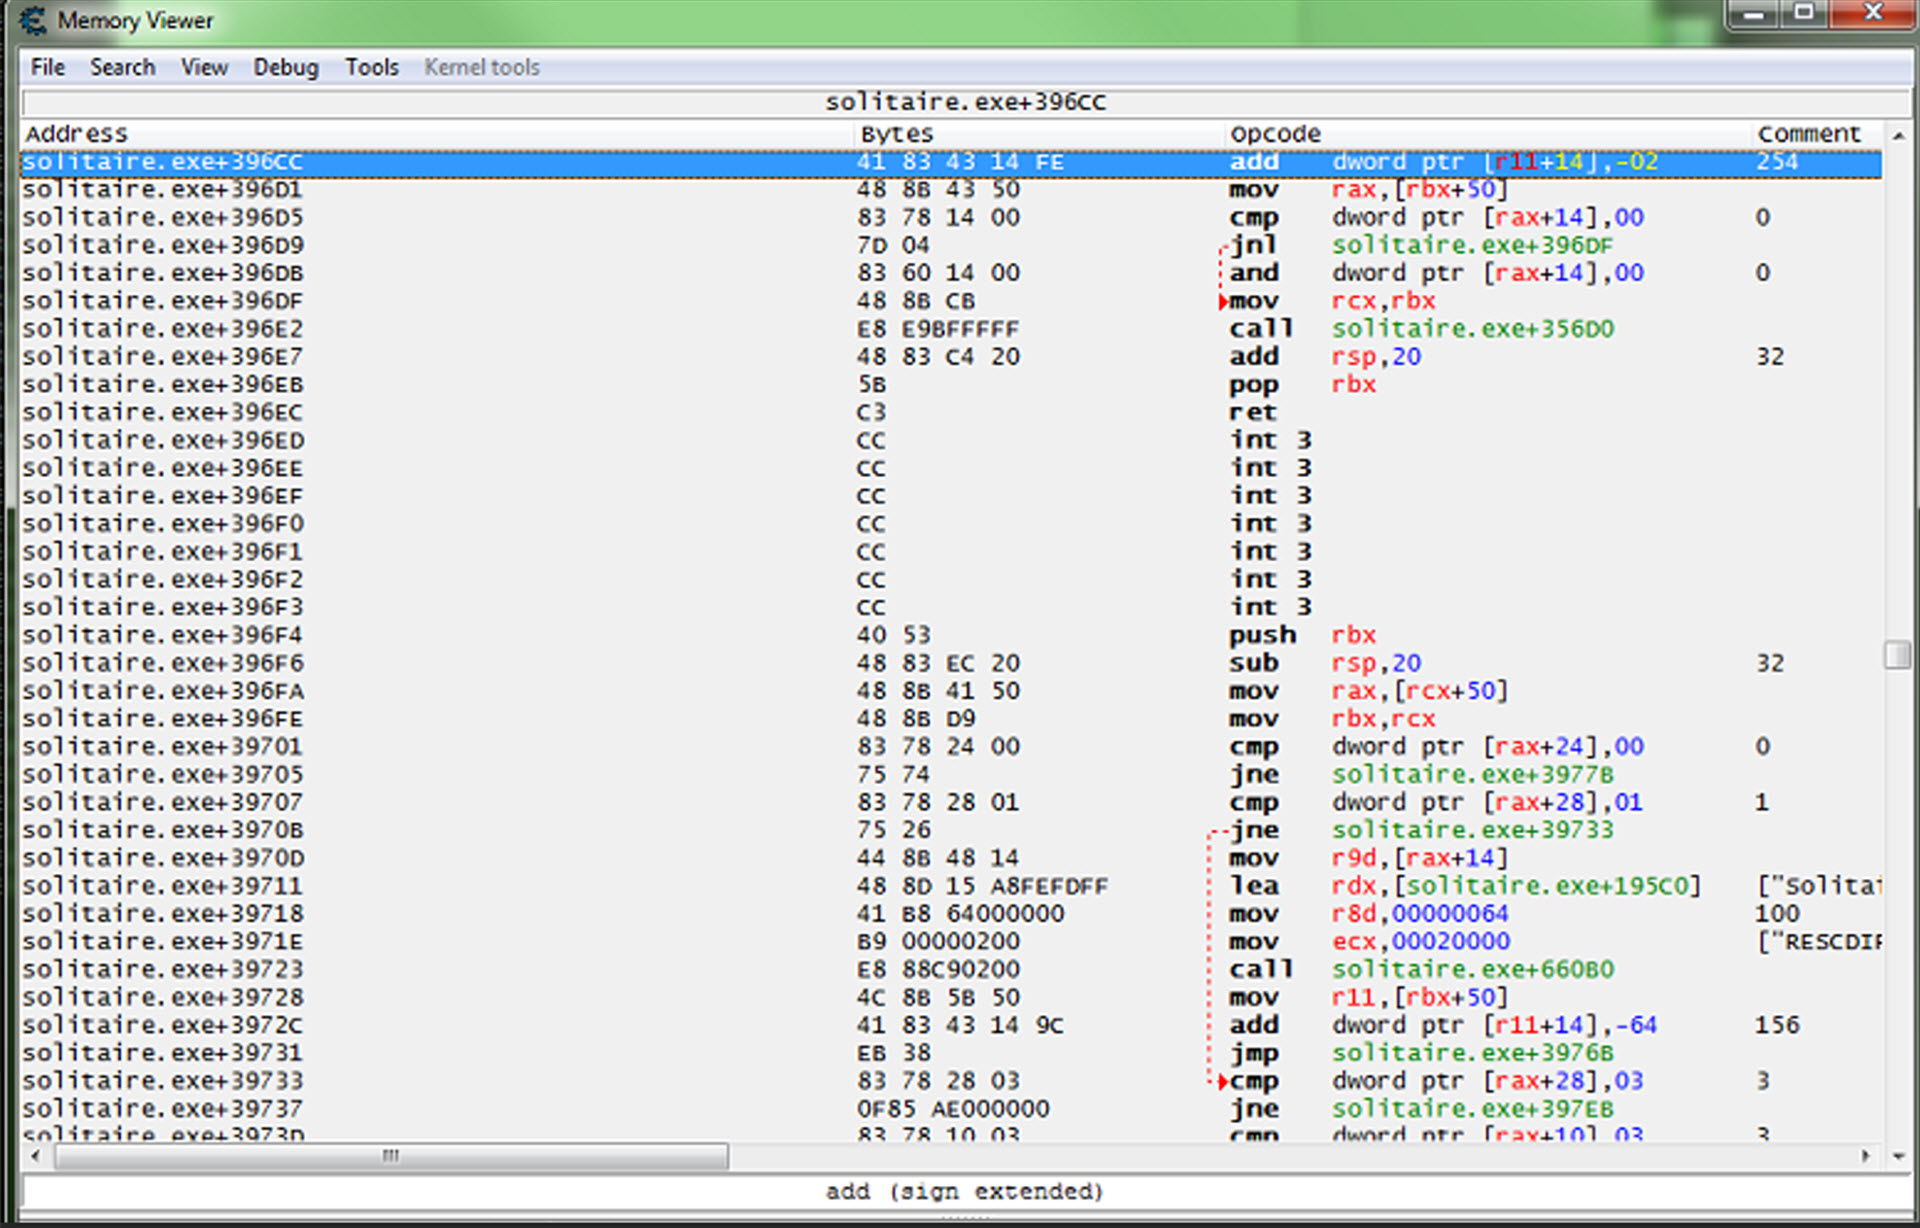The width and height of the screenshot is (1920, 1228).
Task: Select the pop rbx row at solitaire.exe+396EB
Action: point(950,385)
